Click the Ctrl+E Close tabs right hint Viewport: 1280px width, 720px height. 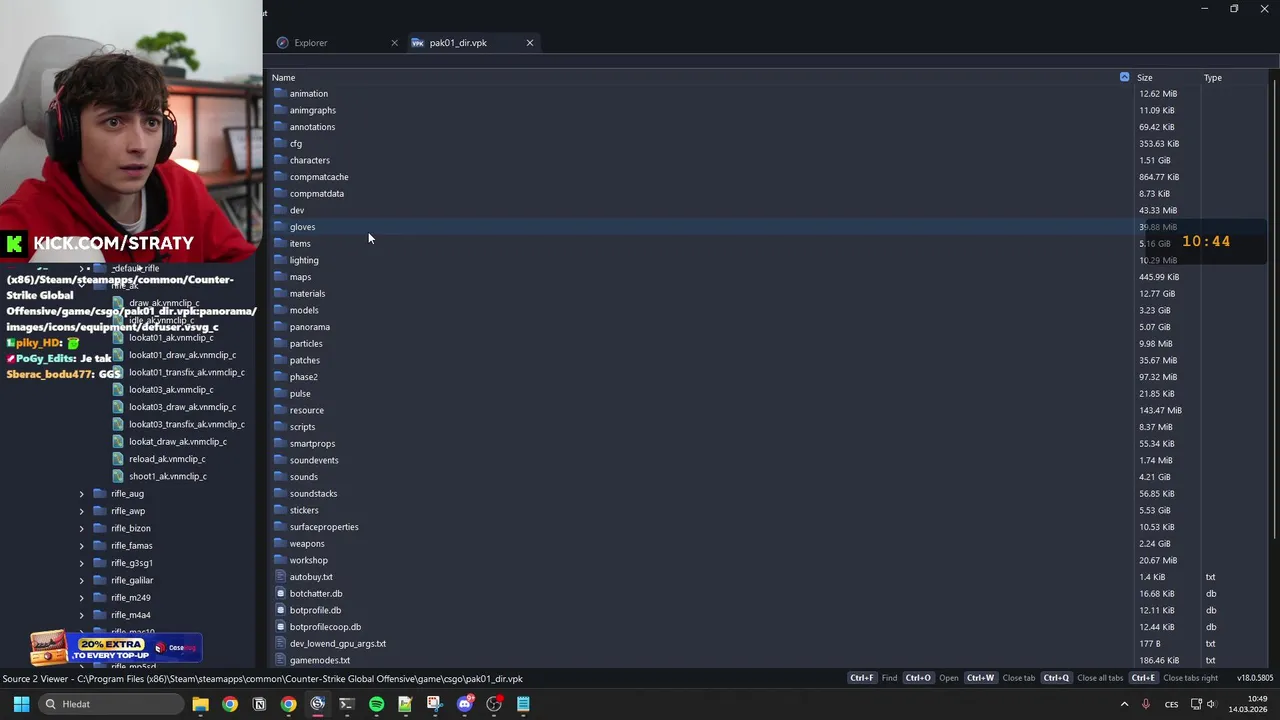click(x=1174, y=678)
